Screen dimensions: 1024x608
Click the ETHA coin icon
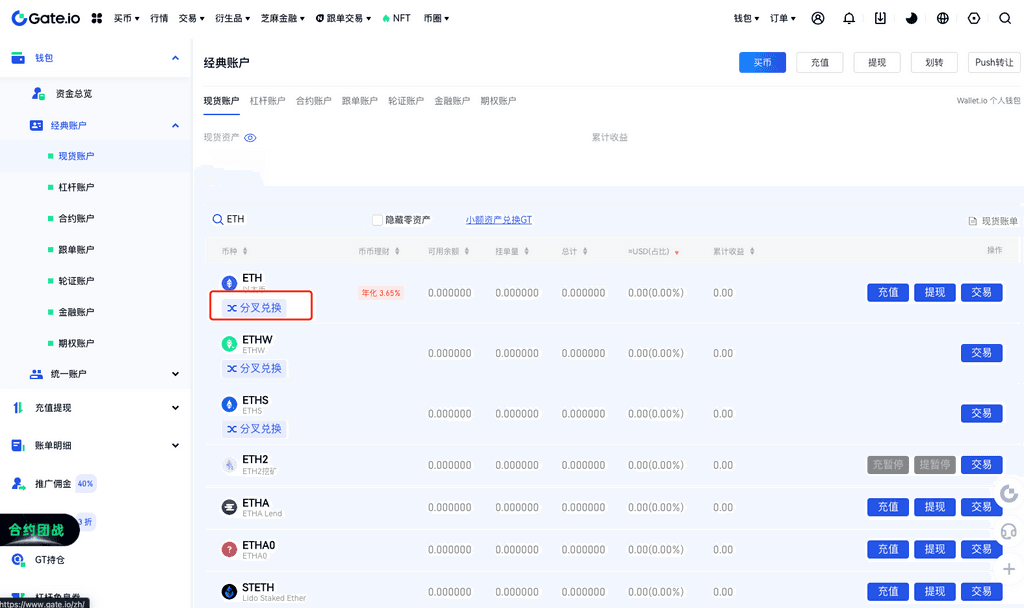click(229, 507)
